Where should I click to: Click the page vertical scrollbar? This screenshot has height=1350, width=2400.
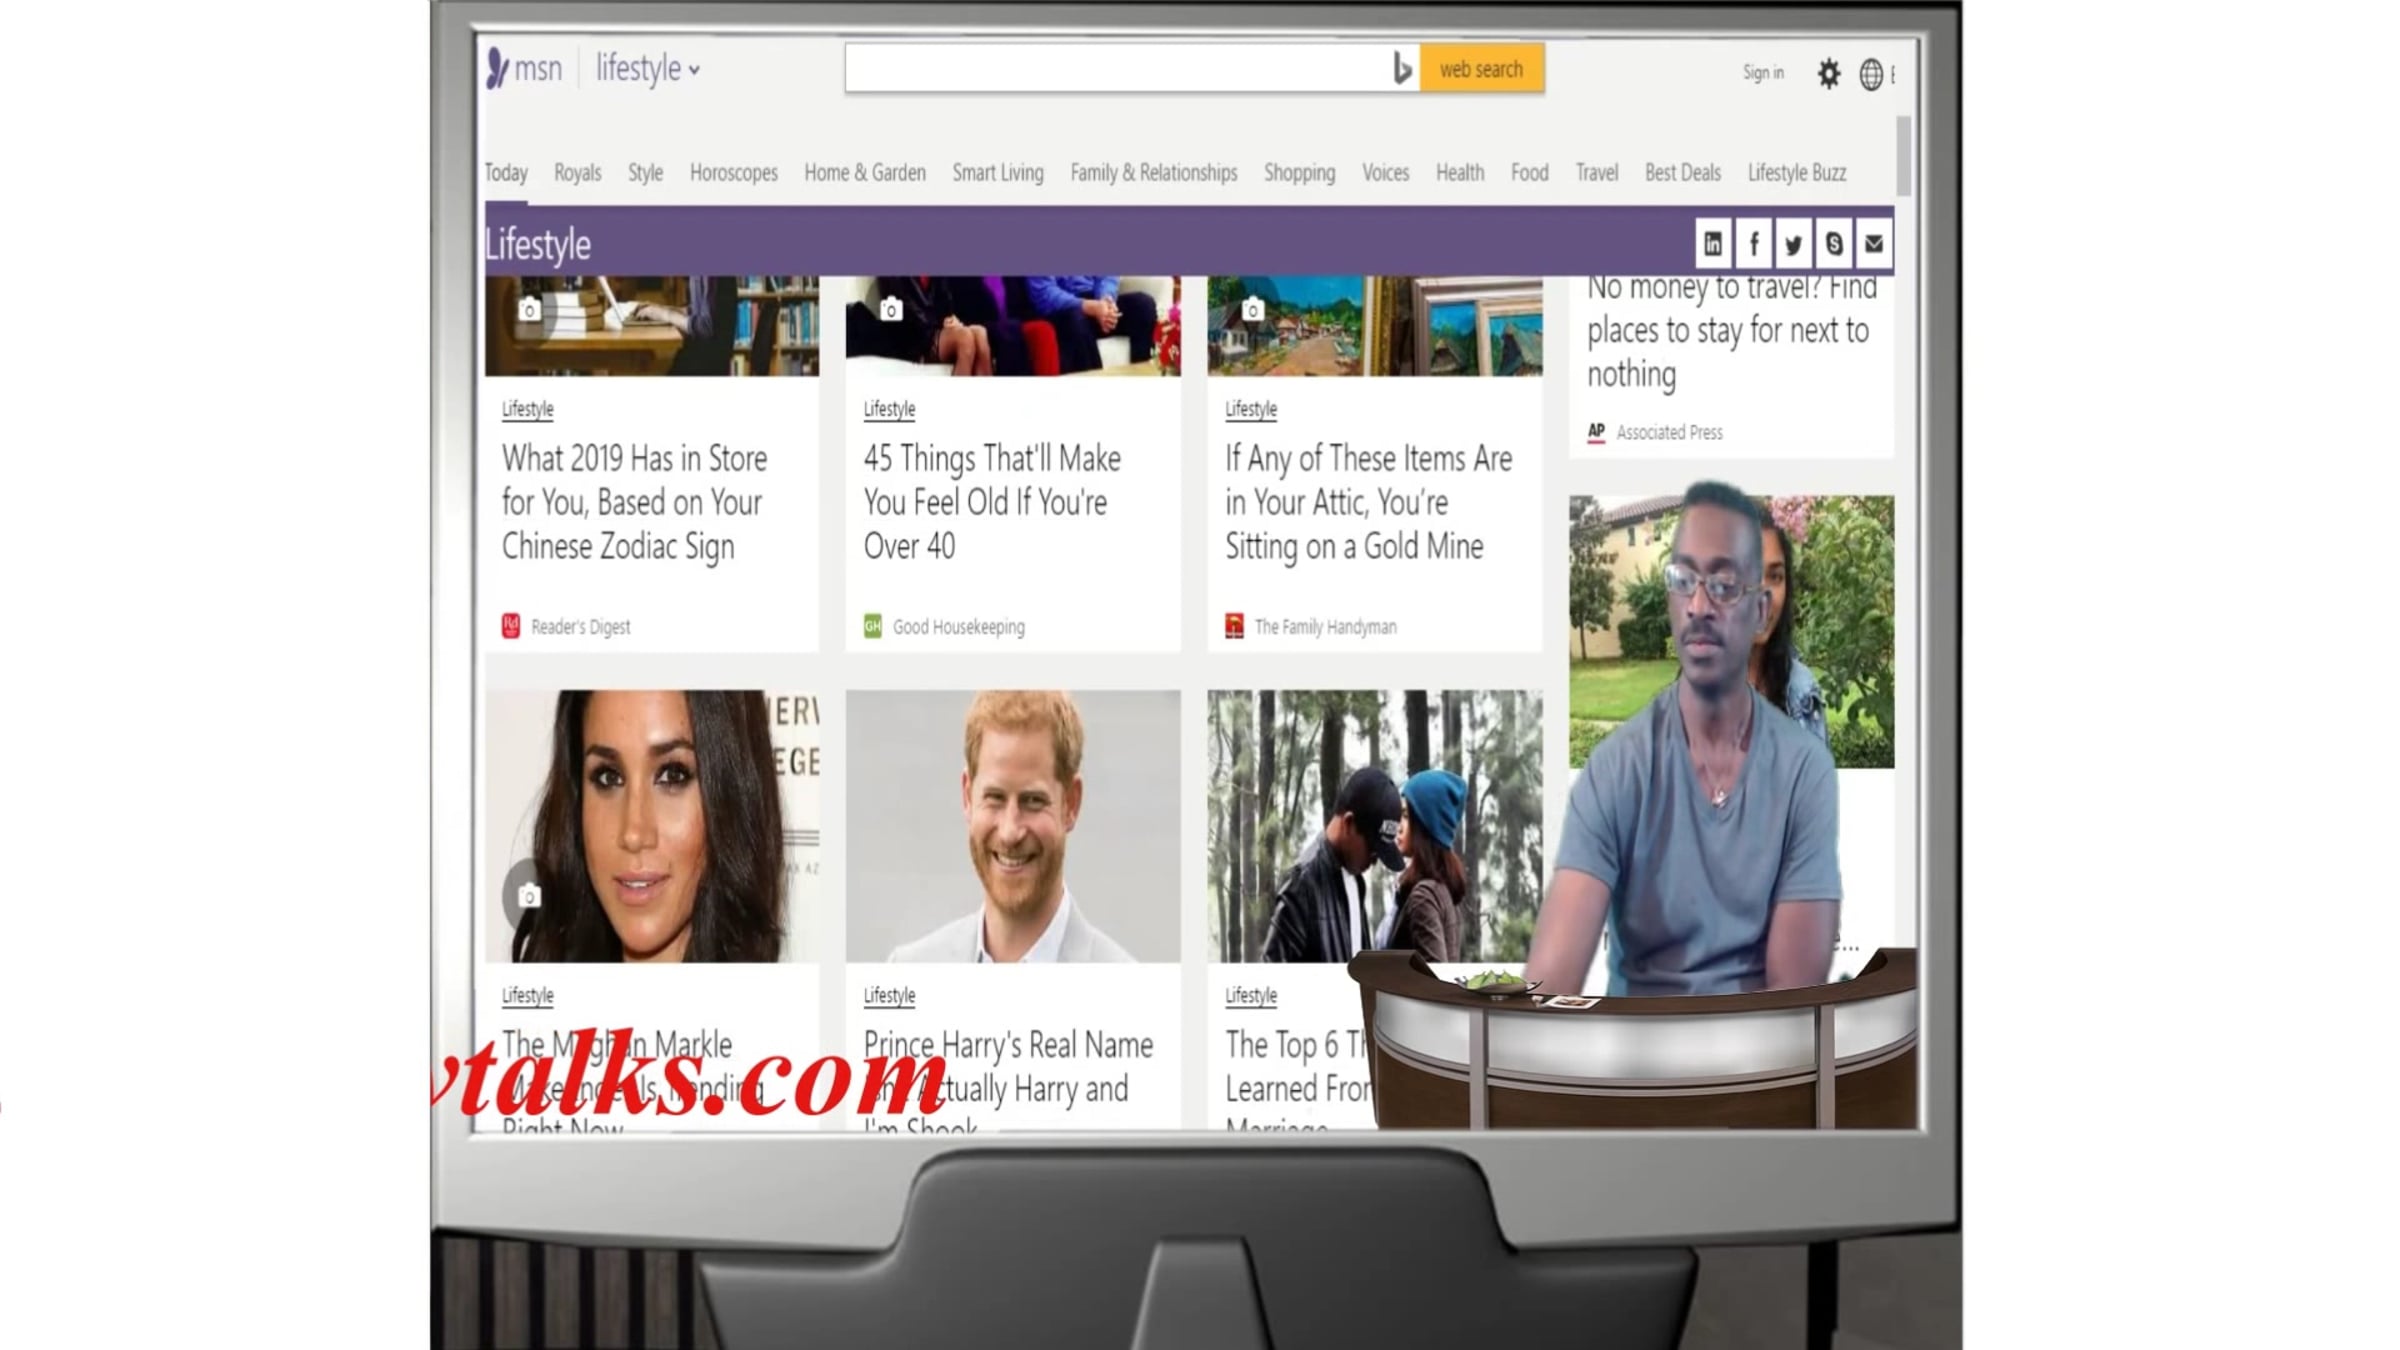[1903, 155]
